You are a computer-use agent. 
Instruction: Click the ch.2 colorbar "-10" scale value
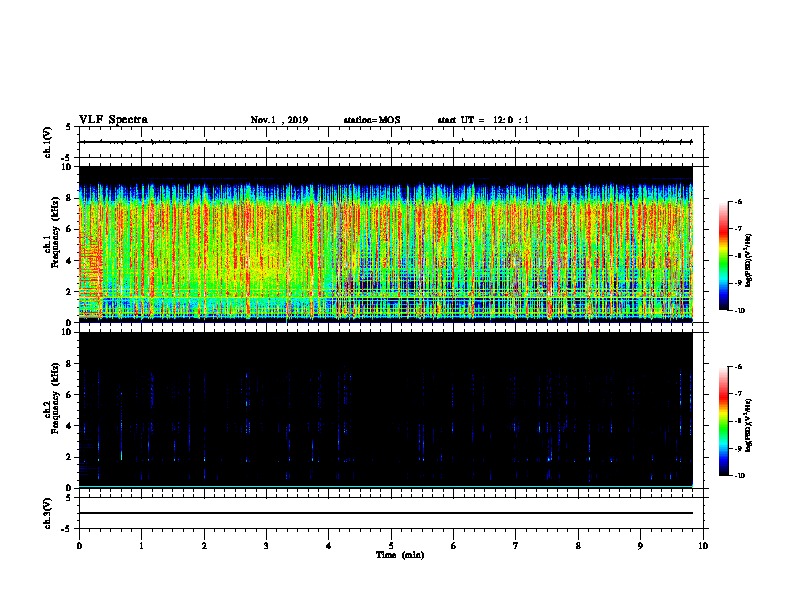(x=739, y=476)
